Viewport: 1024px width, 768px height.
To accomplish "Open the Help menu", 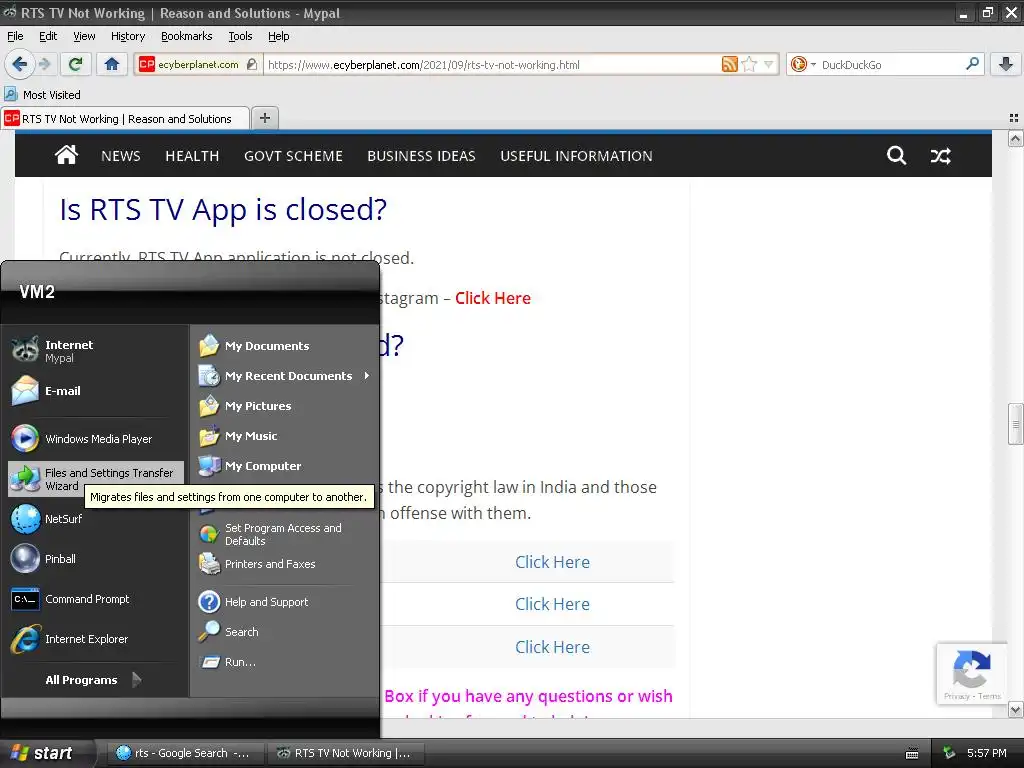I will pos(278,36).
